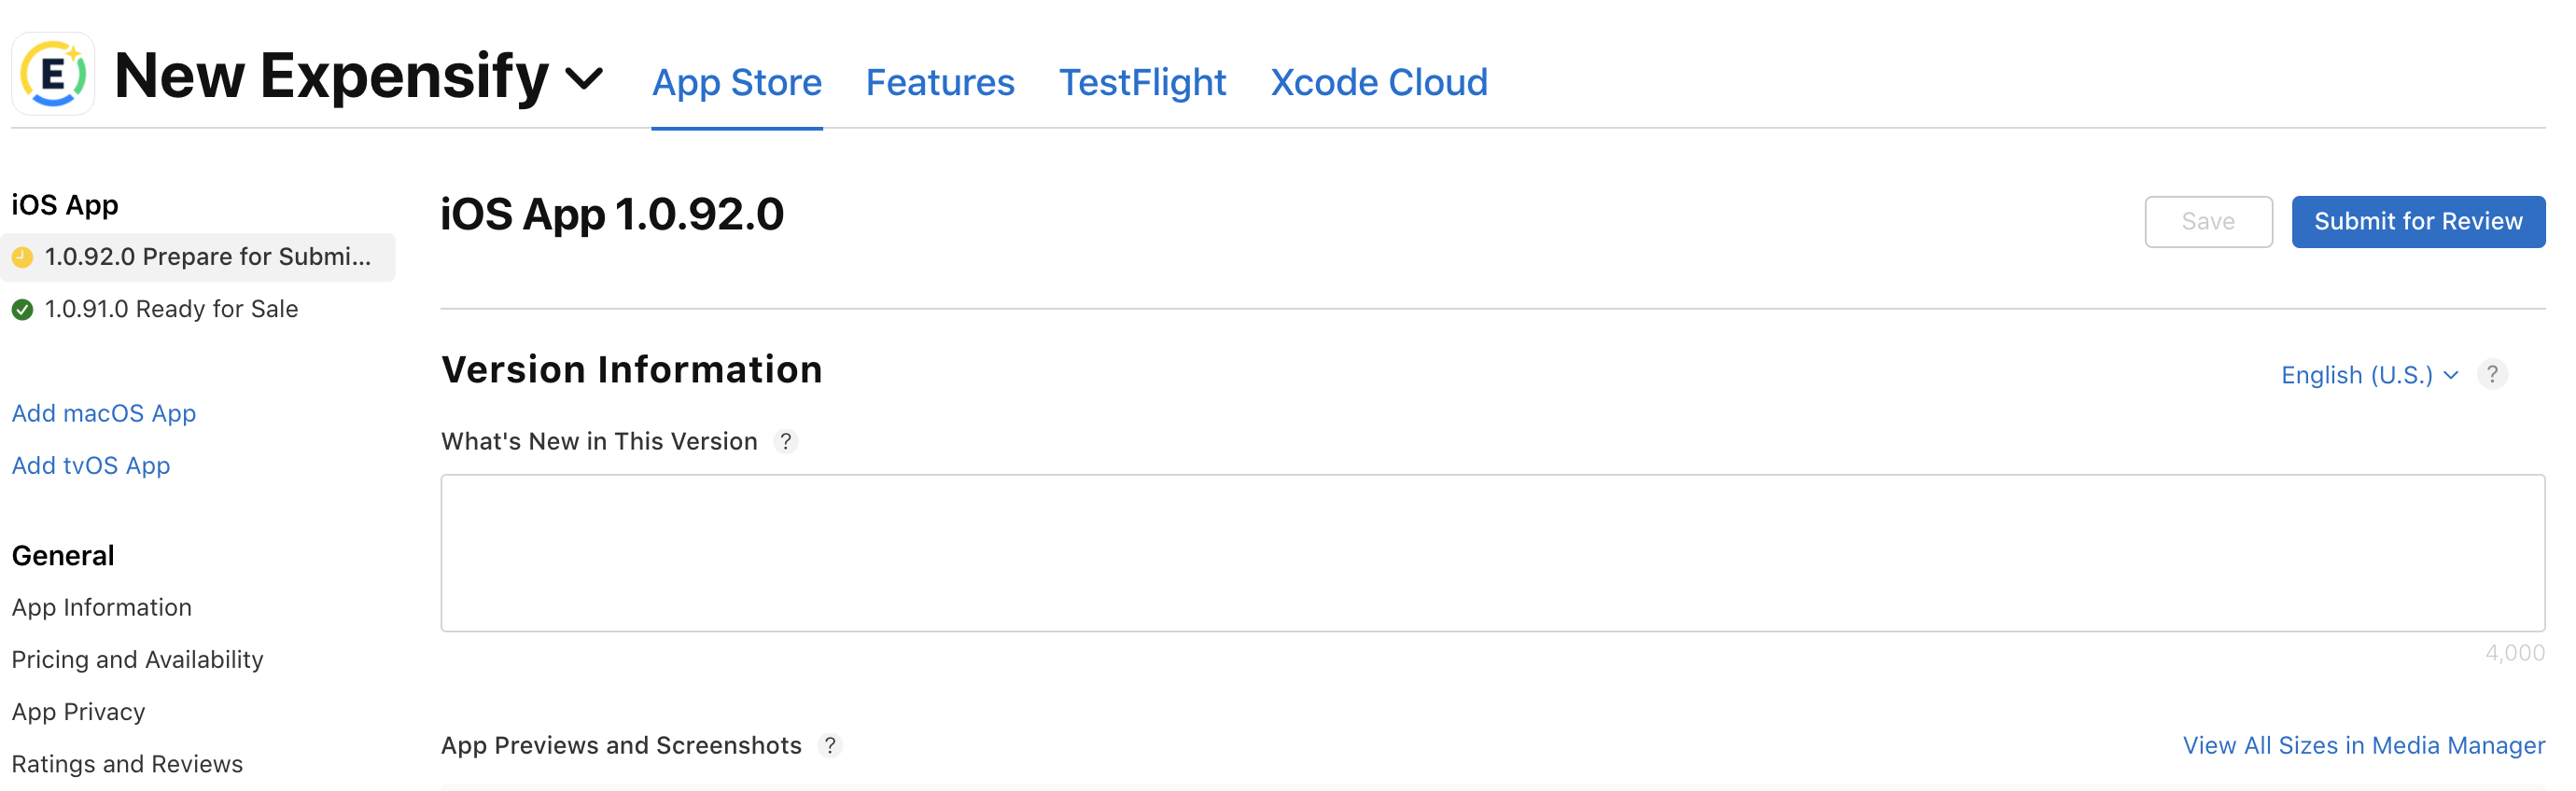Viewport: 2576px width, 791px height.
Task: Click the green Ready for Sale checkmark icon
Action: (x=22, y=309)
